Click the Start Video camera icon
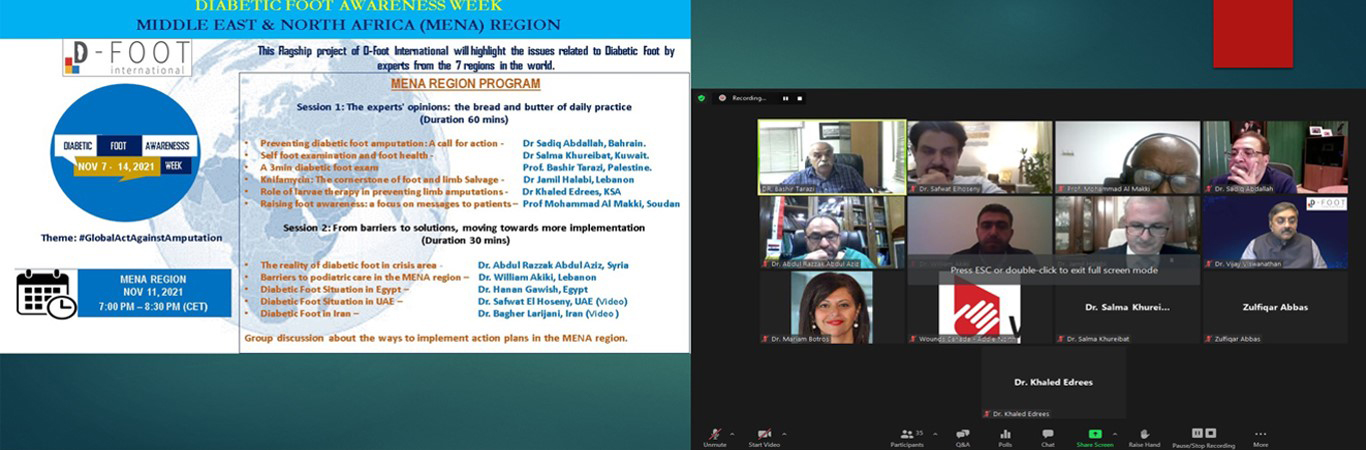The image size is (1366, 450). point(764,434)
